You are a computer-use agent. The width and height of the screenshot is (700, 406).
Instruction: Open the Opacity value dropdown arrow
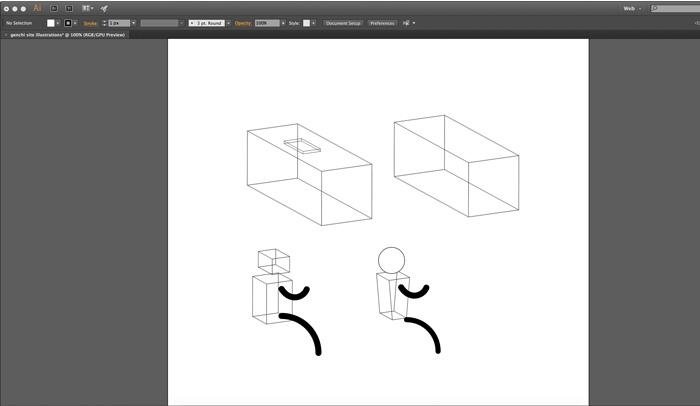point(283,23)
